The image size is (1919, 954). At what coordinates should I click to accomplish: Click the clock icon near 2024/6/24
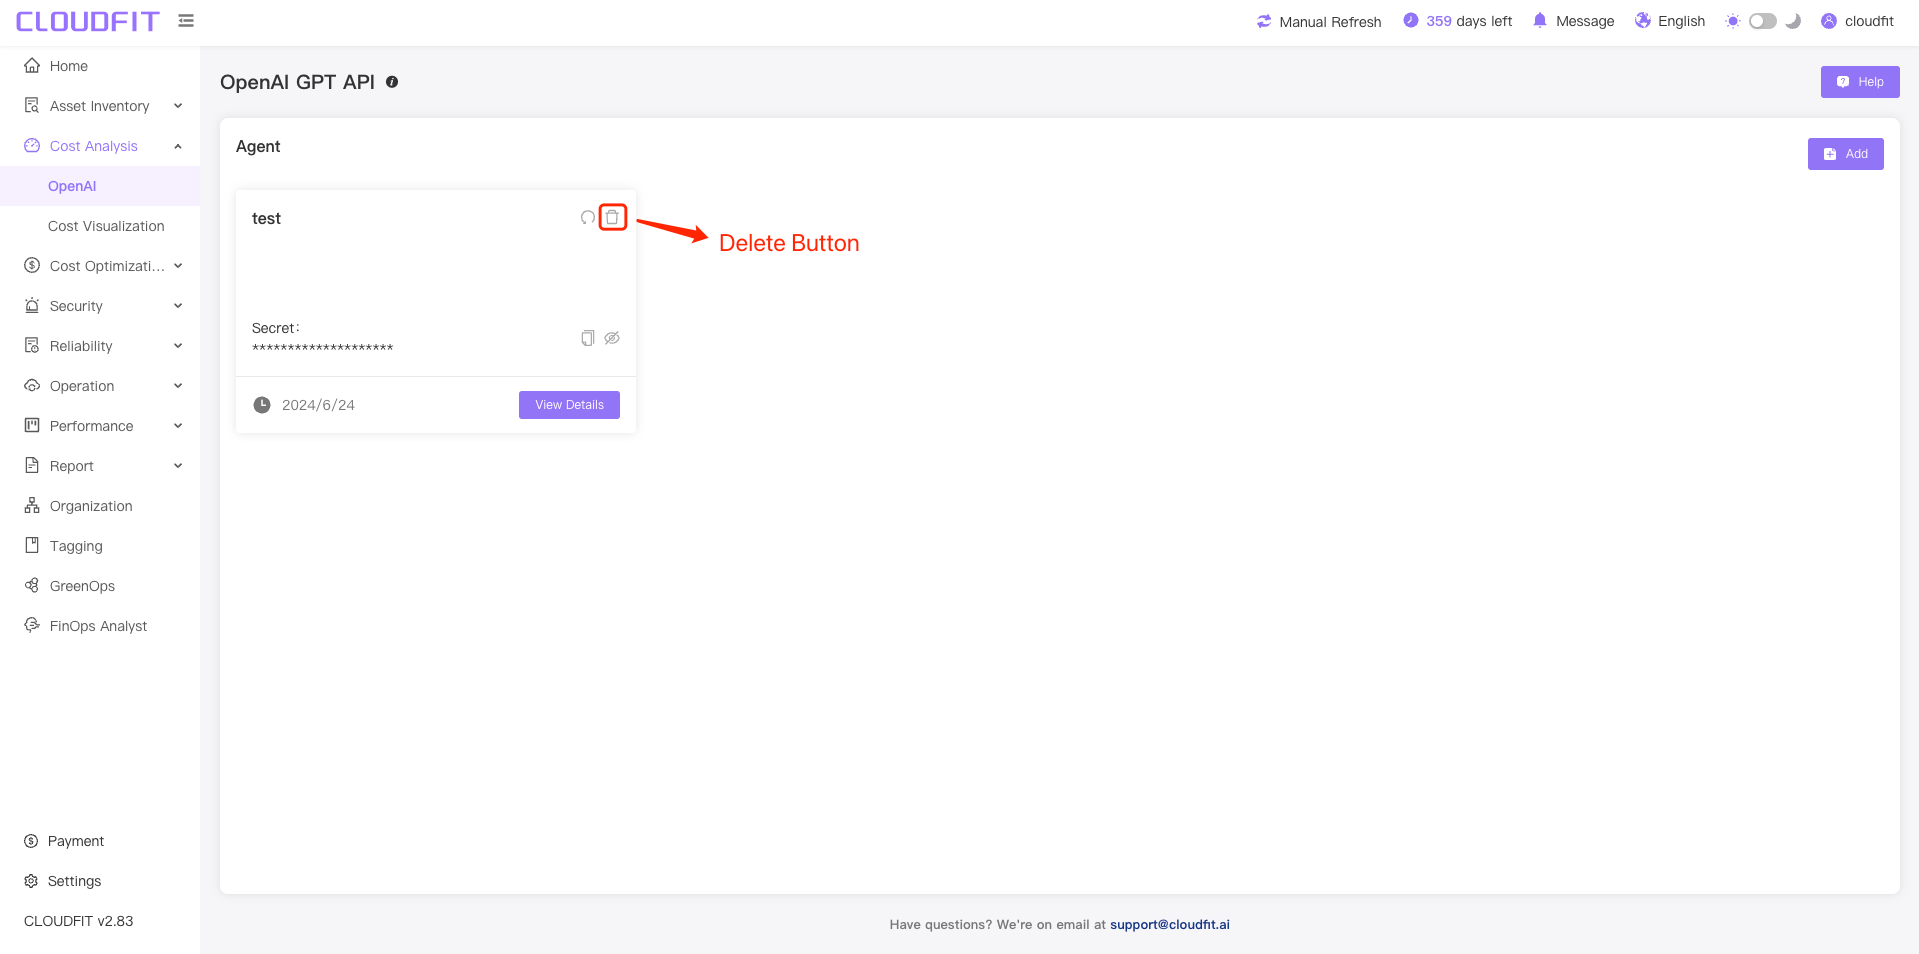(x=262, y=405)
